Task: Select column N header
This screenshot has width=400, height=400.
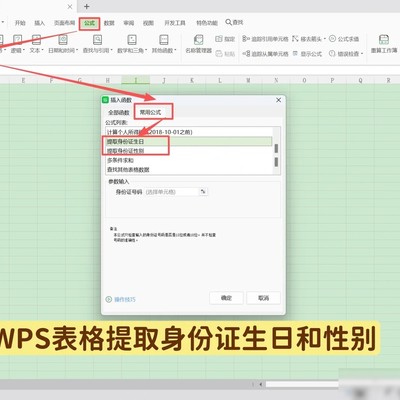Action: (276, 80)
